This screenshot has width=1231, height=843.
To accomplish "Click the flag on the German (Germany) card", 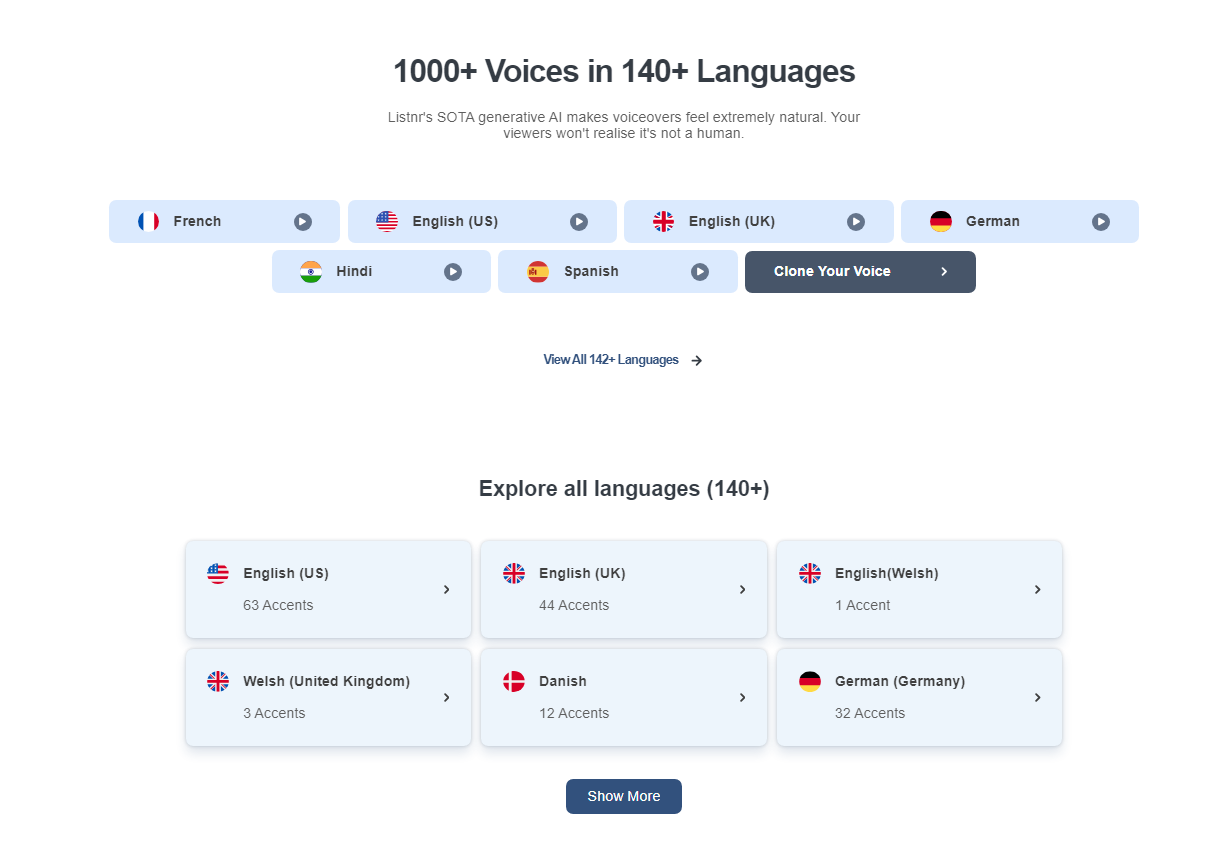I will (x=810, y=681).
